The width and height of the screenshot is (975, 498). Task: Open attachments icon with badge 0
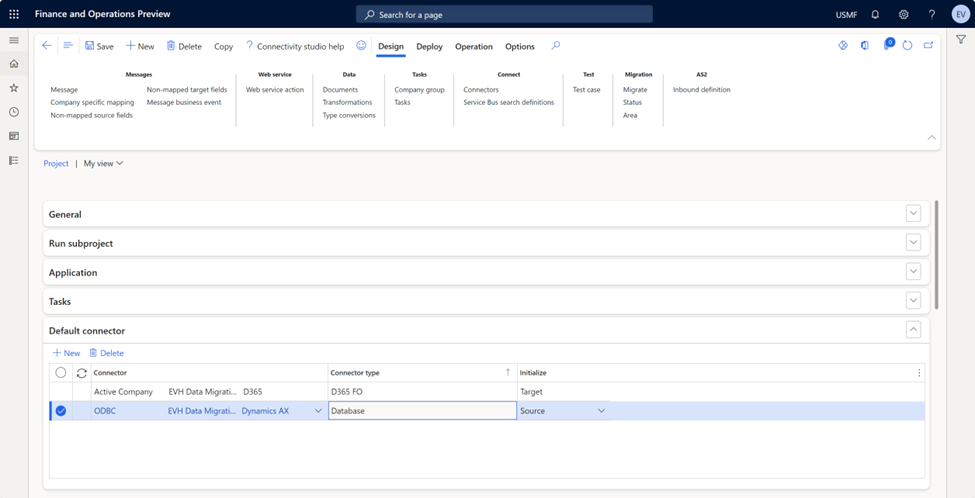tap(889, 45)
